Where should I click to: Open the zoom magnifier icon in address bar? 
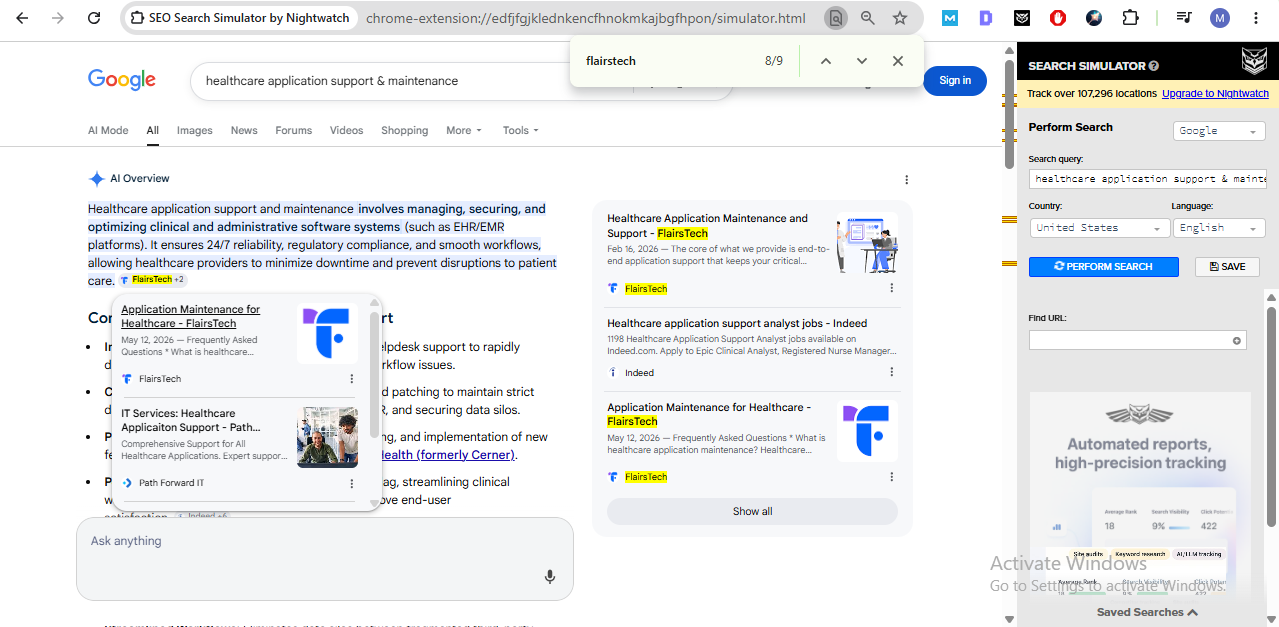click(x=867, y=18)
